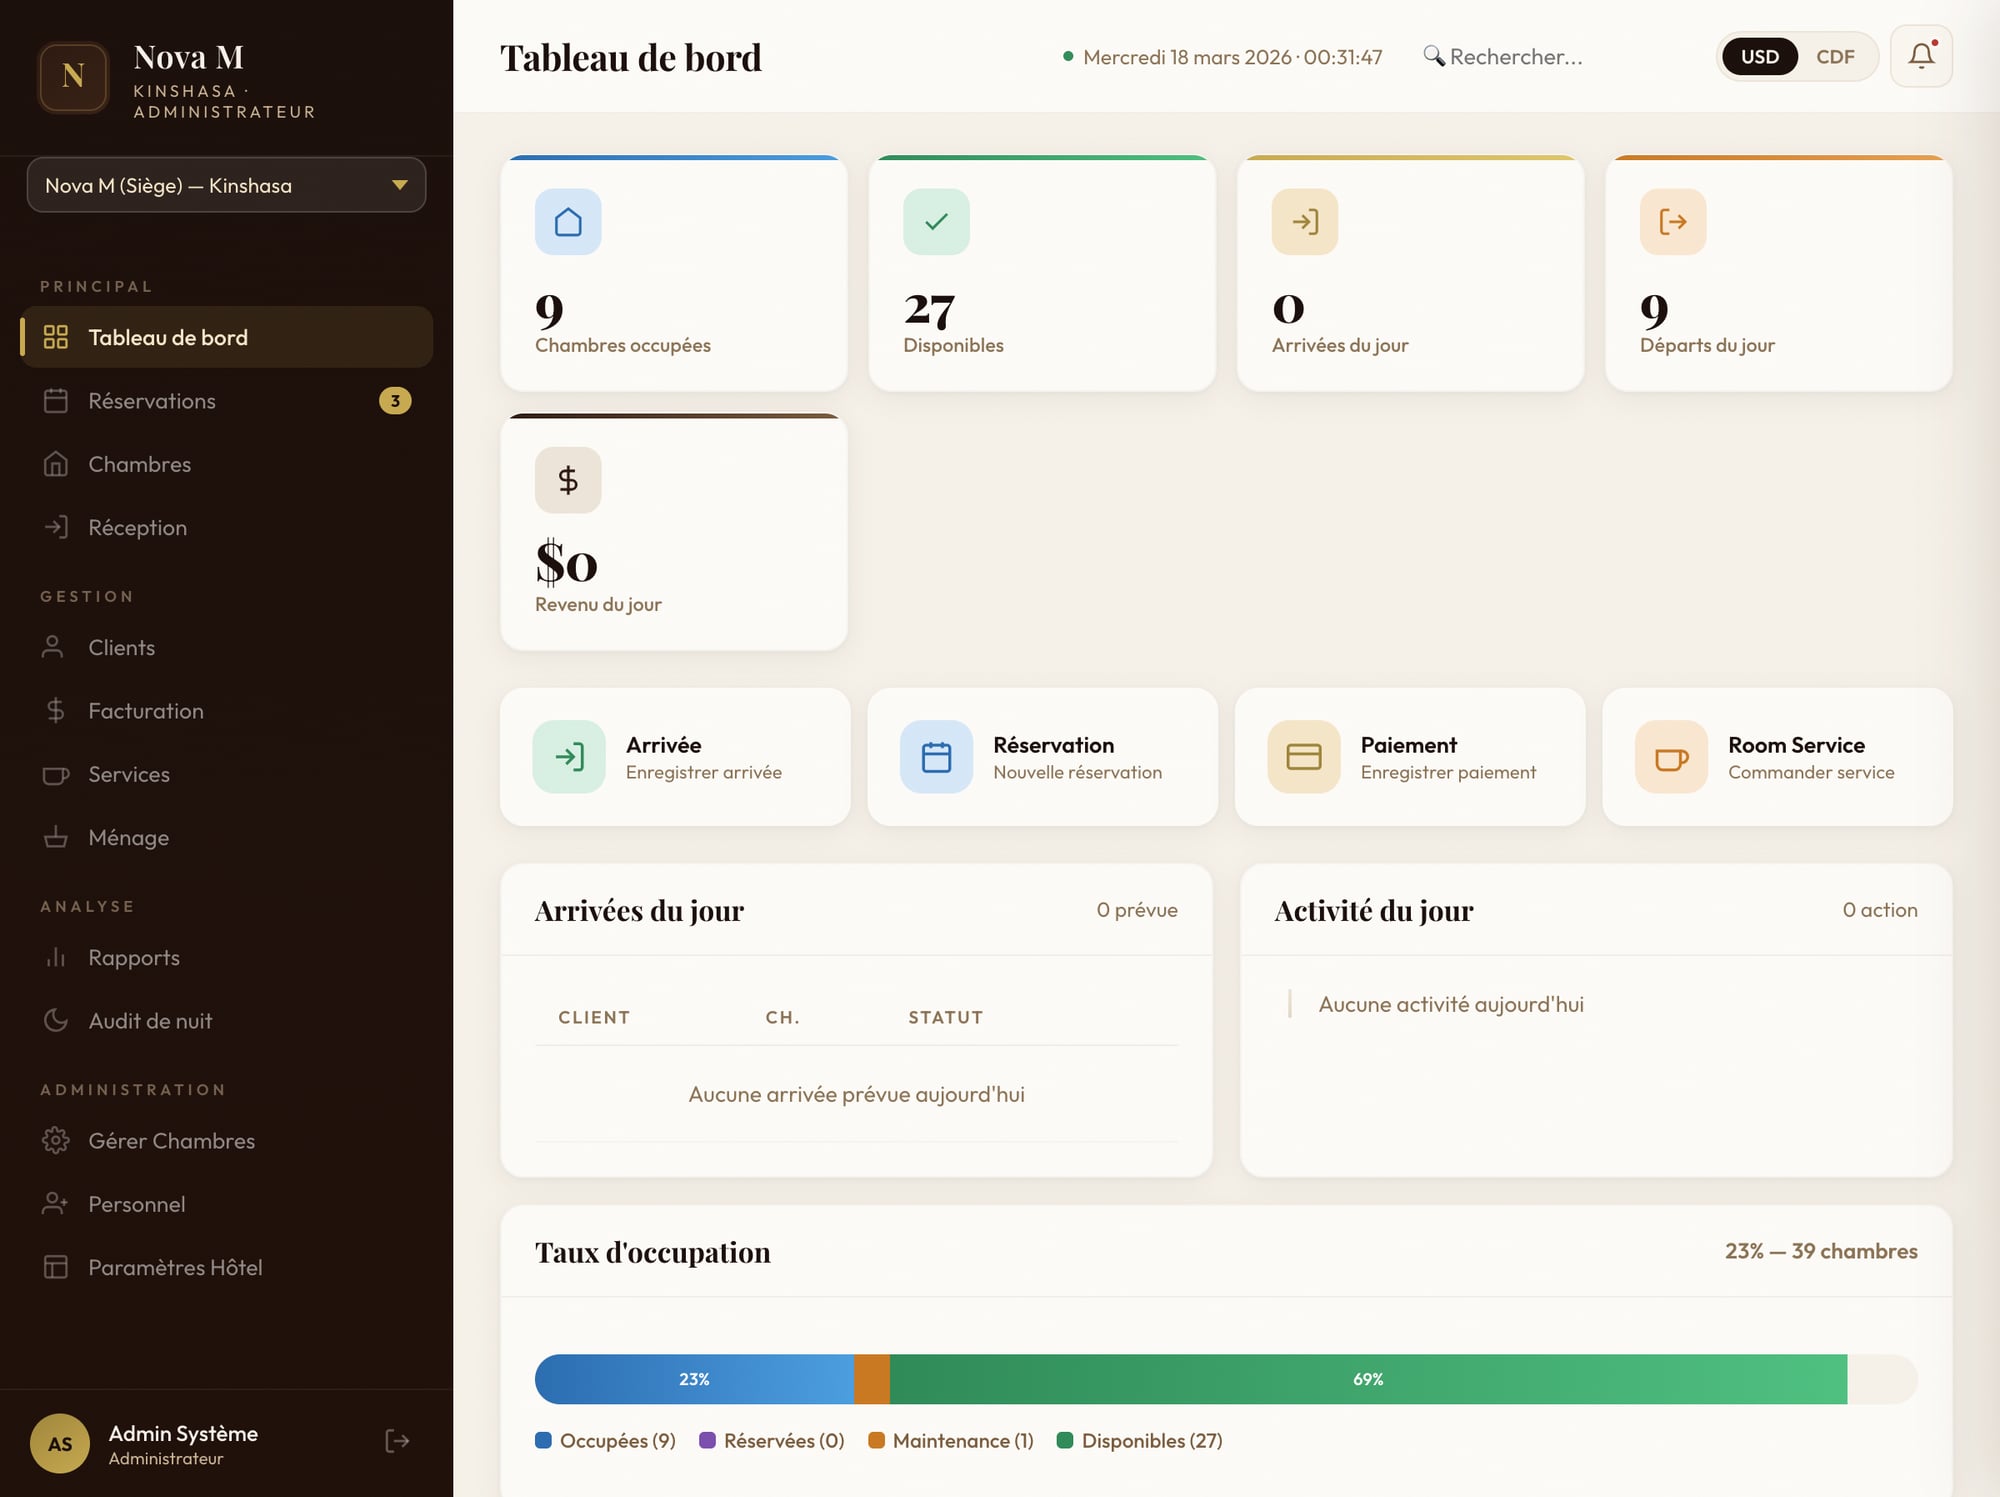The width and height of the screenshot is (2000, 1497).
Task: Open Gérer Chambres via the gear icon
Action: click(x=57, y=1140)
